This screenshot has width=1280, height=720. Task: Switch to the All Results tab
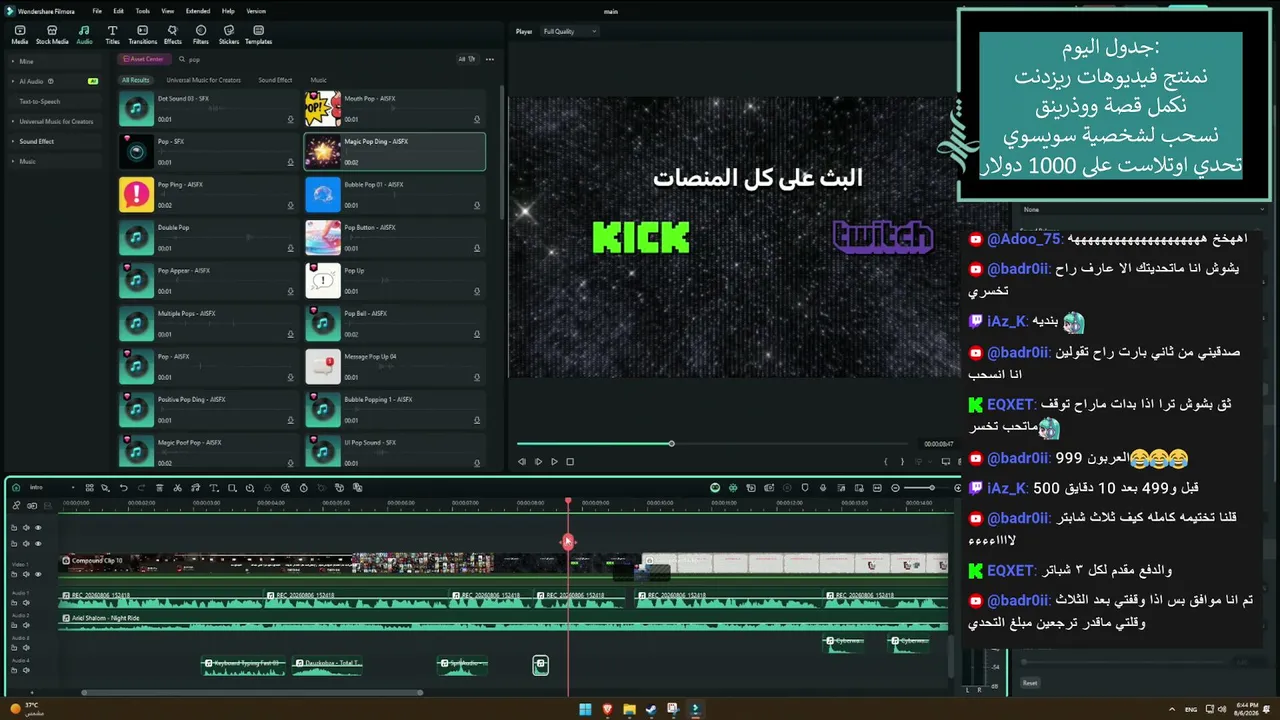point(135,80)
